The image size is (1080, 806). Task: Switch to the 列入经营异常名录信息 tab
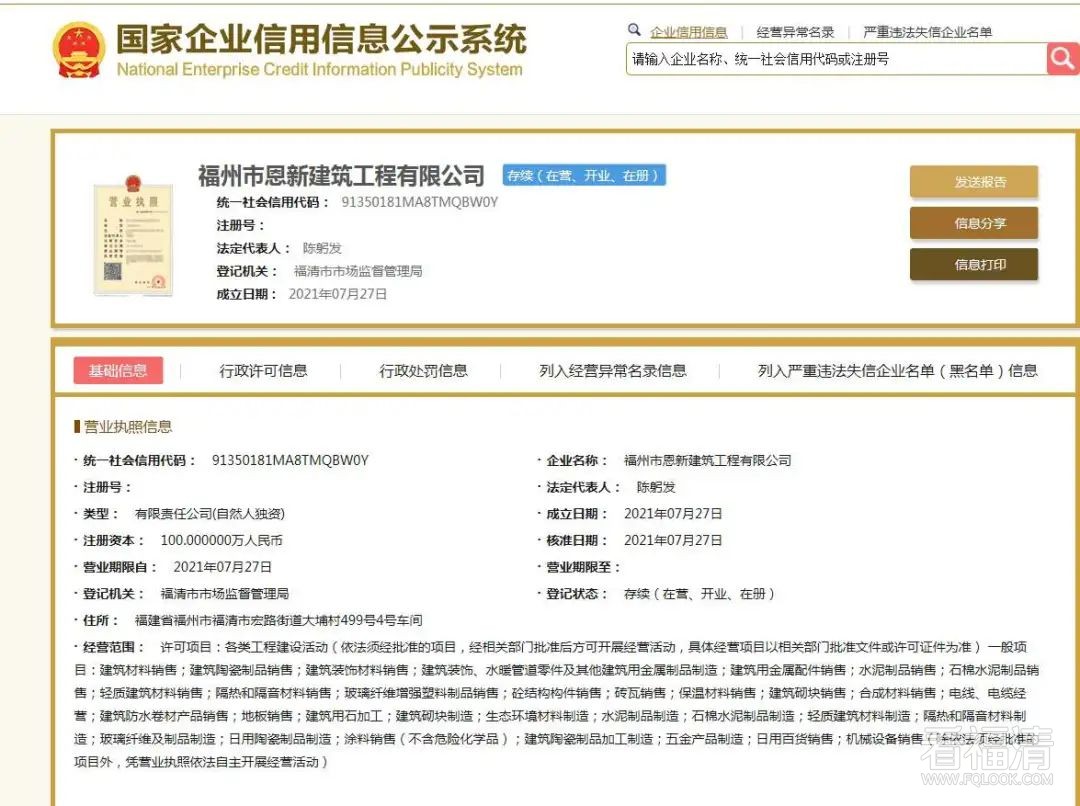click(612, 371)
